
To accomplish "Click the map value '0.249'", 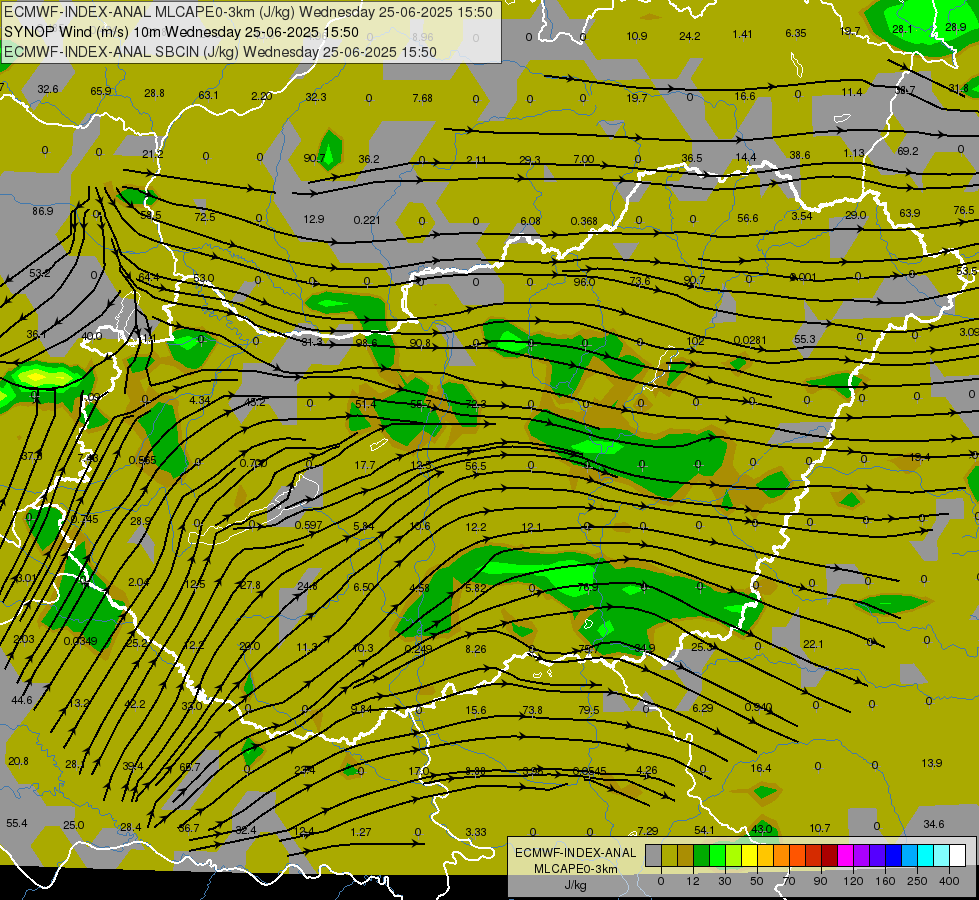I will click(418, 649).
